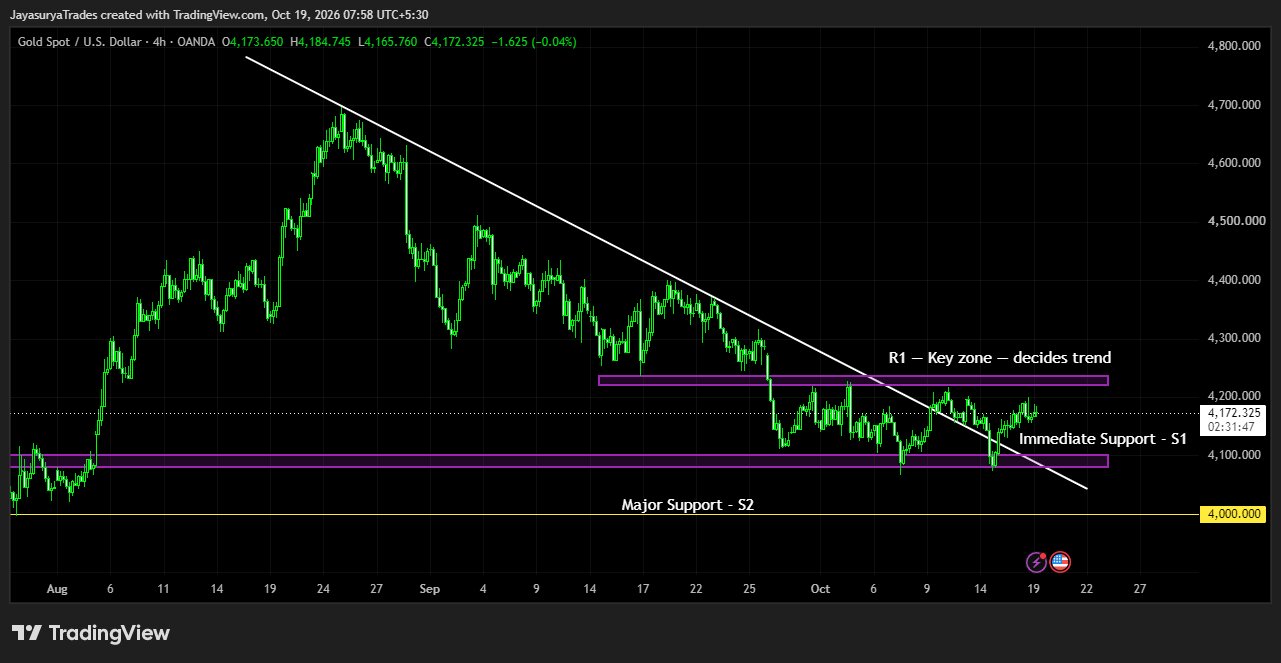Click the close value C4,172.325 in legend
The height and width of the screenshot is (663, 1281).
455,42
